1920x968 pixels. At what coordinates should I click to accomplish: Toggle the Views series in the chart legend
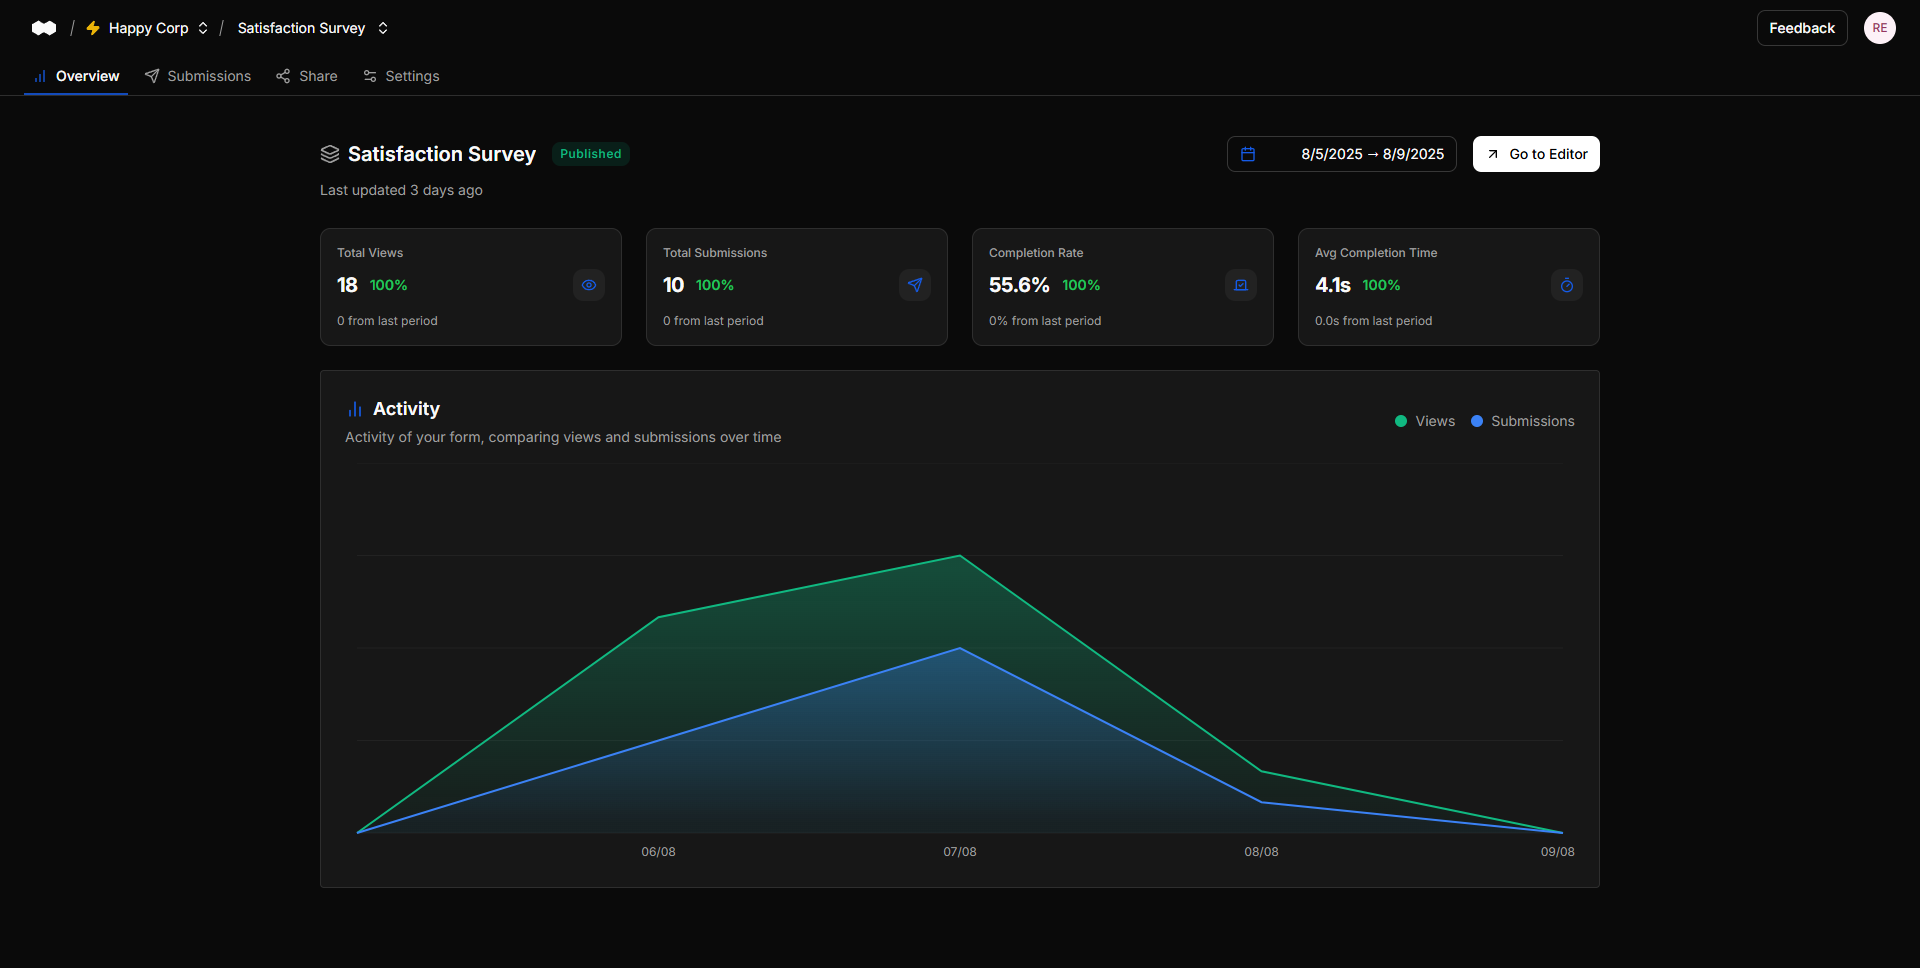1424,421
